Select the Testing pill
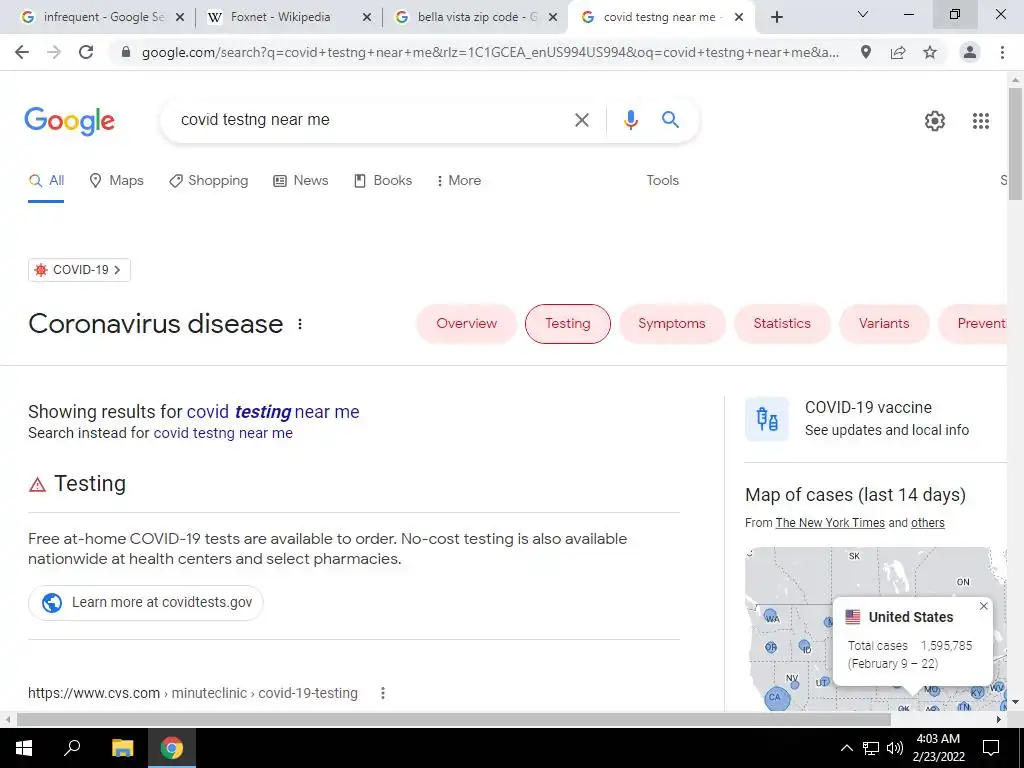 568,323
